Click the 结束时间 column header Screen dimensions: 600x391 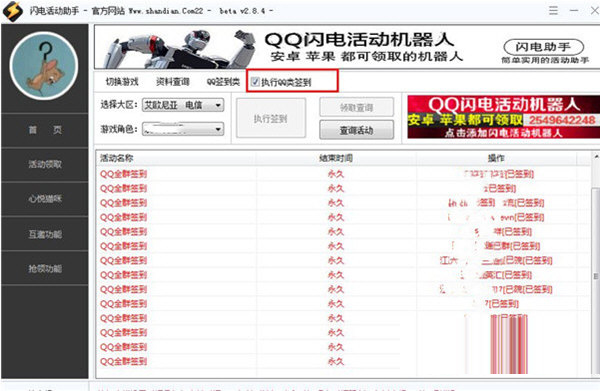tap(336, 158)
